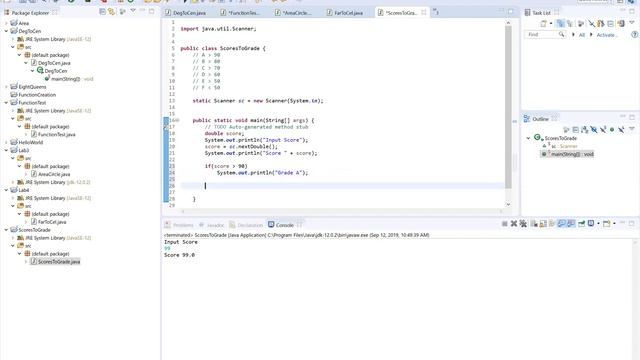This screenshot has width=640, height=360.
Task: Click the Task List help icon
Action: click(634, 35)
